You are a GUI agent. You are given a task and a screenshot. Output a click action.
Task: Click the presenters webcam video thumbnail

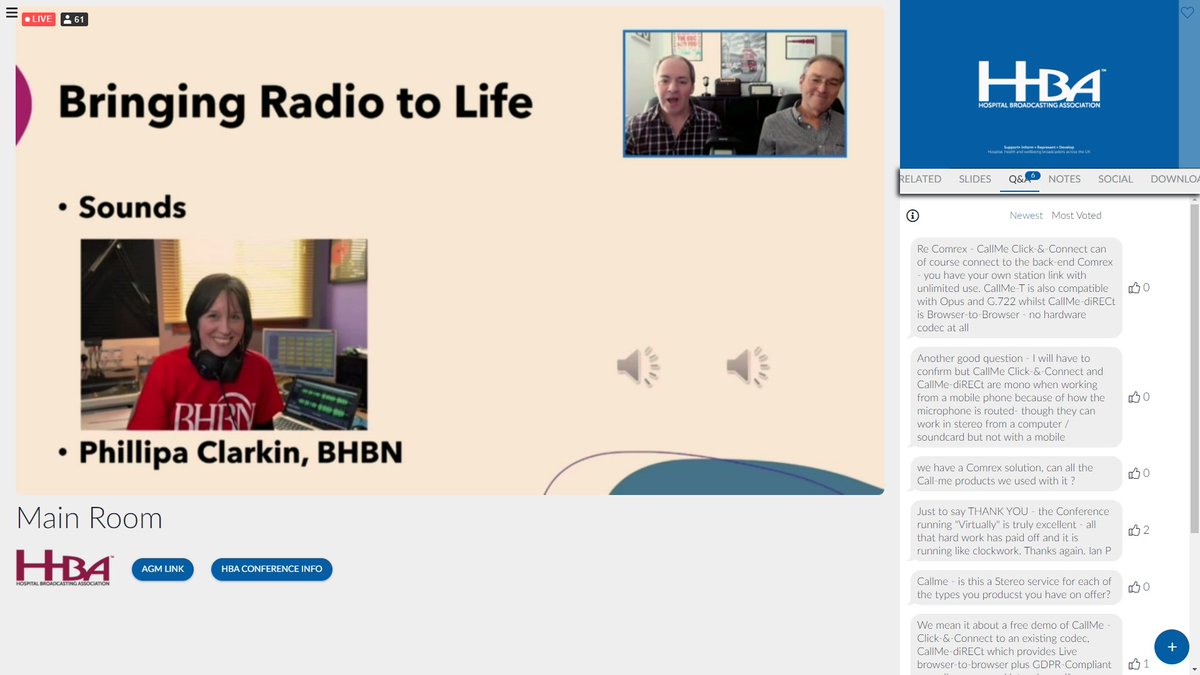pyautogui.click(x=735, y=93)
